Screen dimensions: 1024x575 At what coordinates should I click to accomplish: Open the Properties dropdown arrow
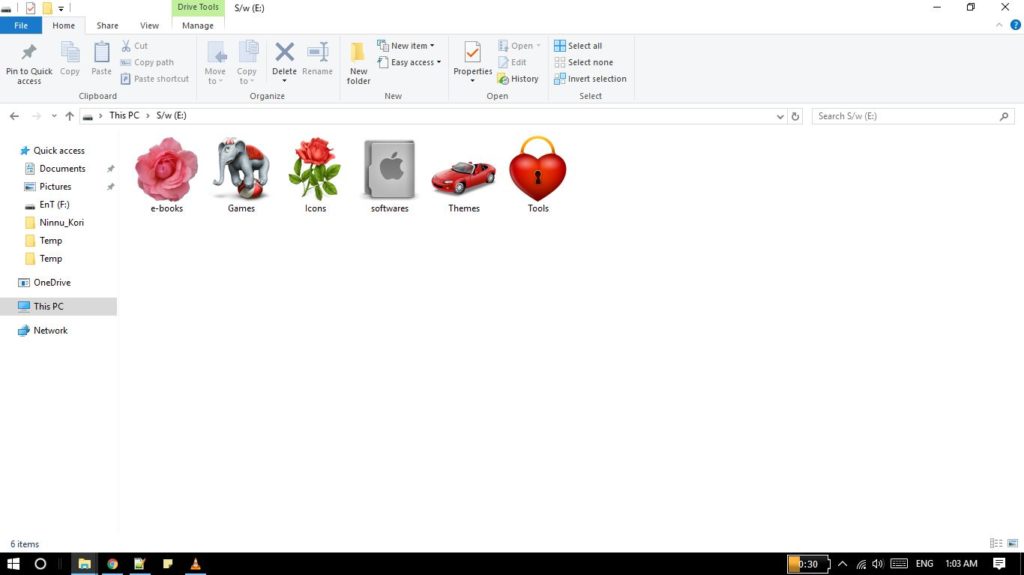tap(472, 81)
